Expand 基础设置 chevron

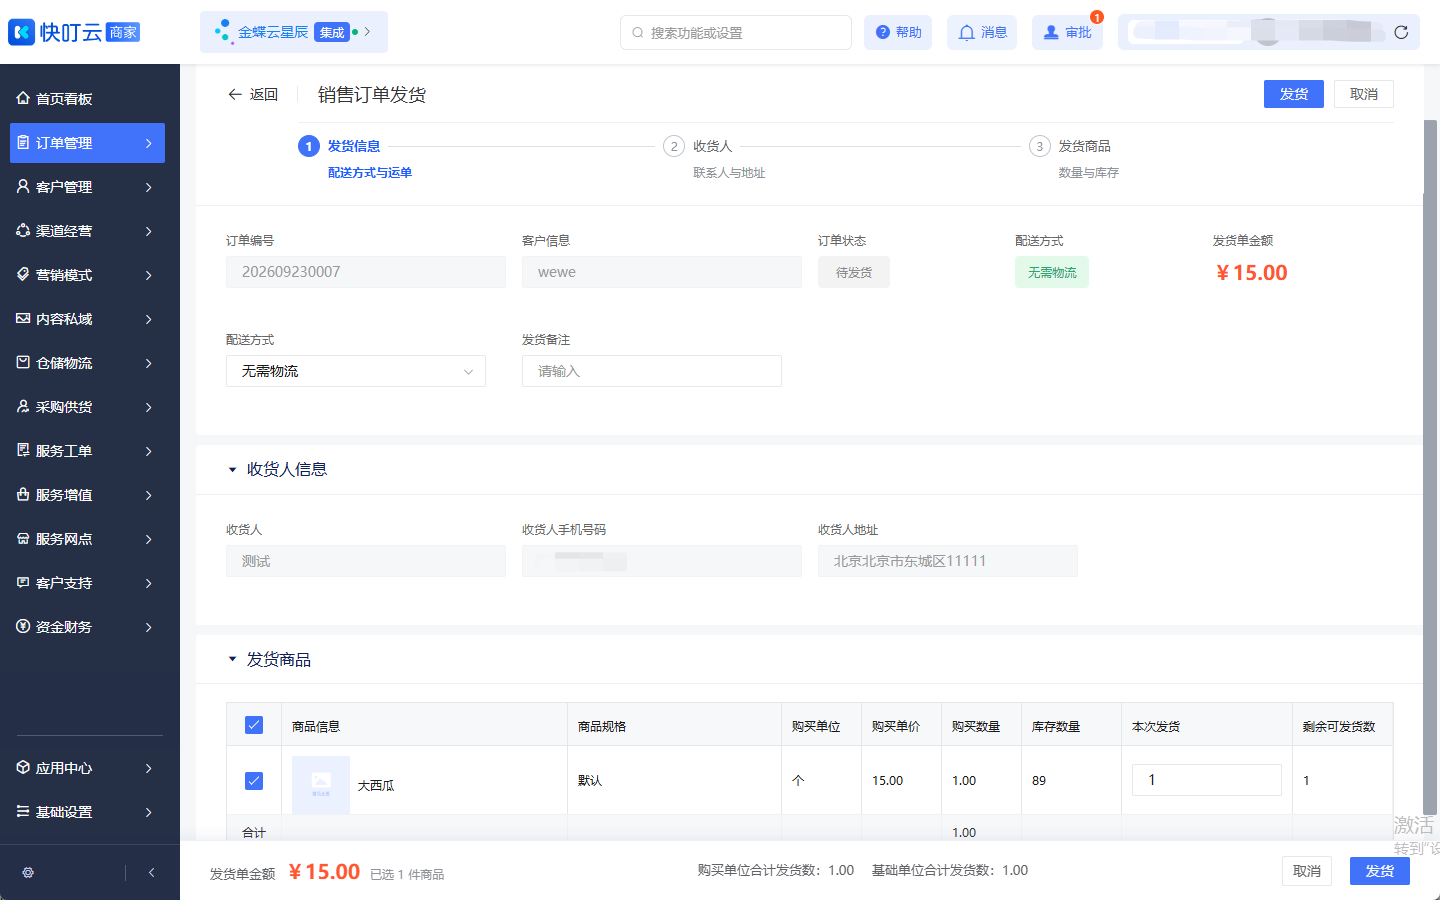click(x=148, y=812)
